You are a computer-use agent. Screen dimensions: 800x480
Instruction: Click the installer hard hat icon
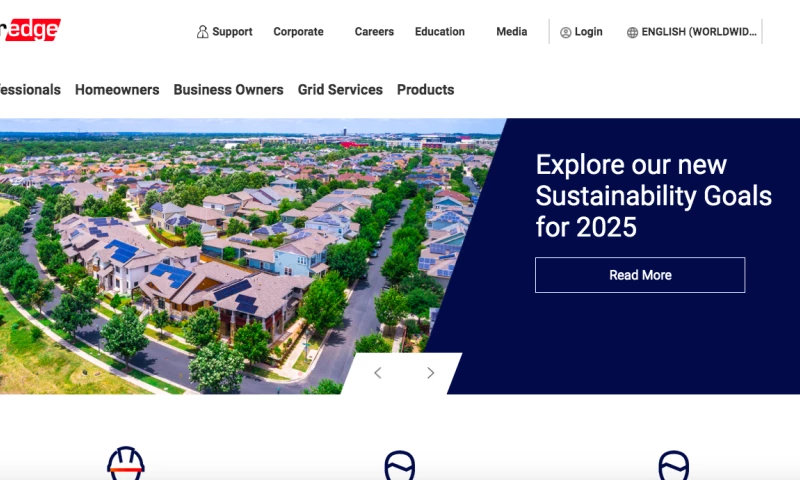[x=126, y=463]
